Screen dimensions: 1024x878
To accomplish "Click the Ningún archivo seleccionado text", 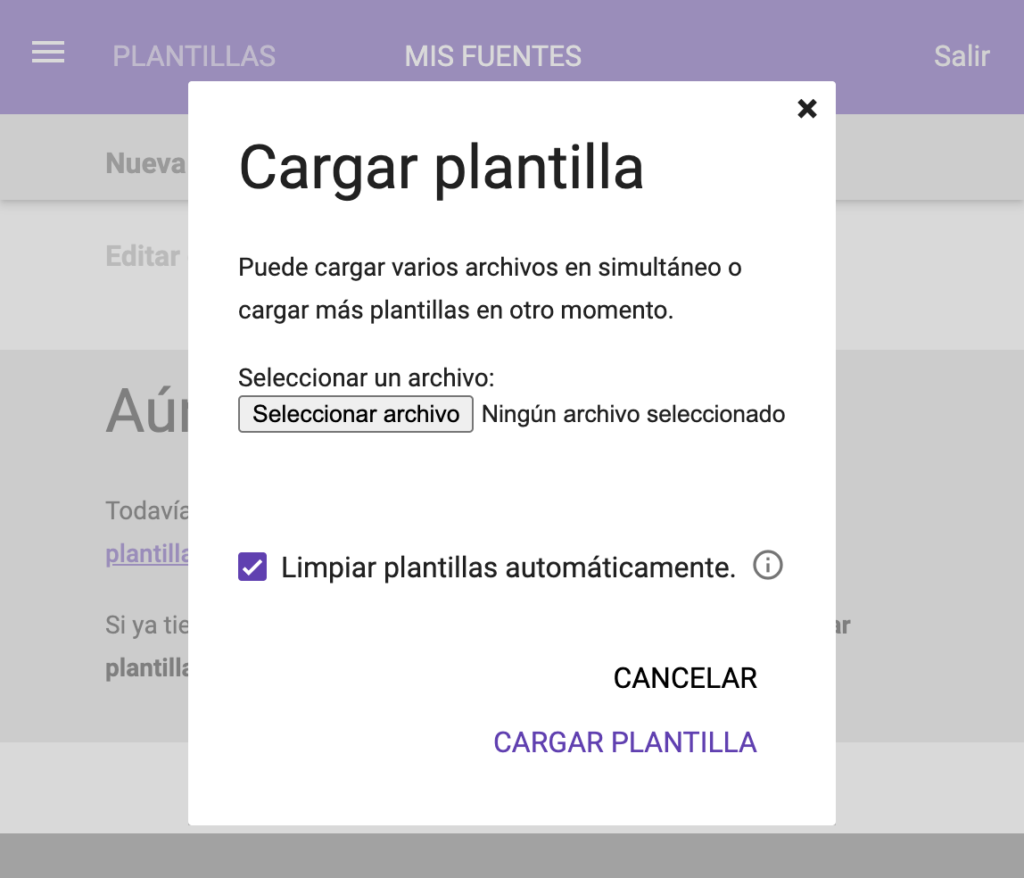I will click(633, 414).
